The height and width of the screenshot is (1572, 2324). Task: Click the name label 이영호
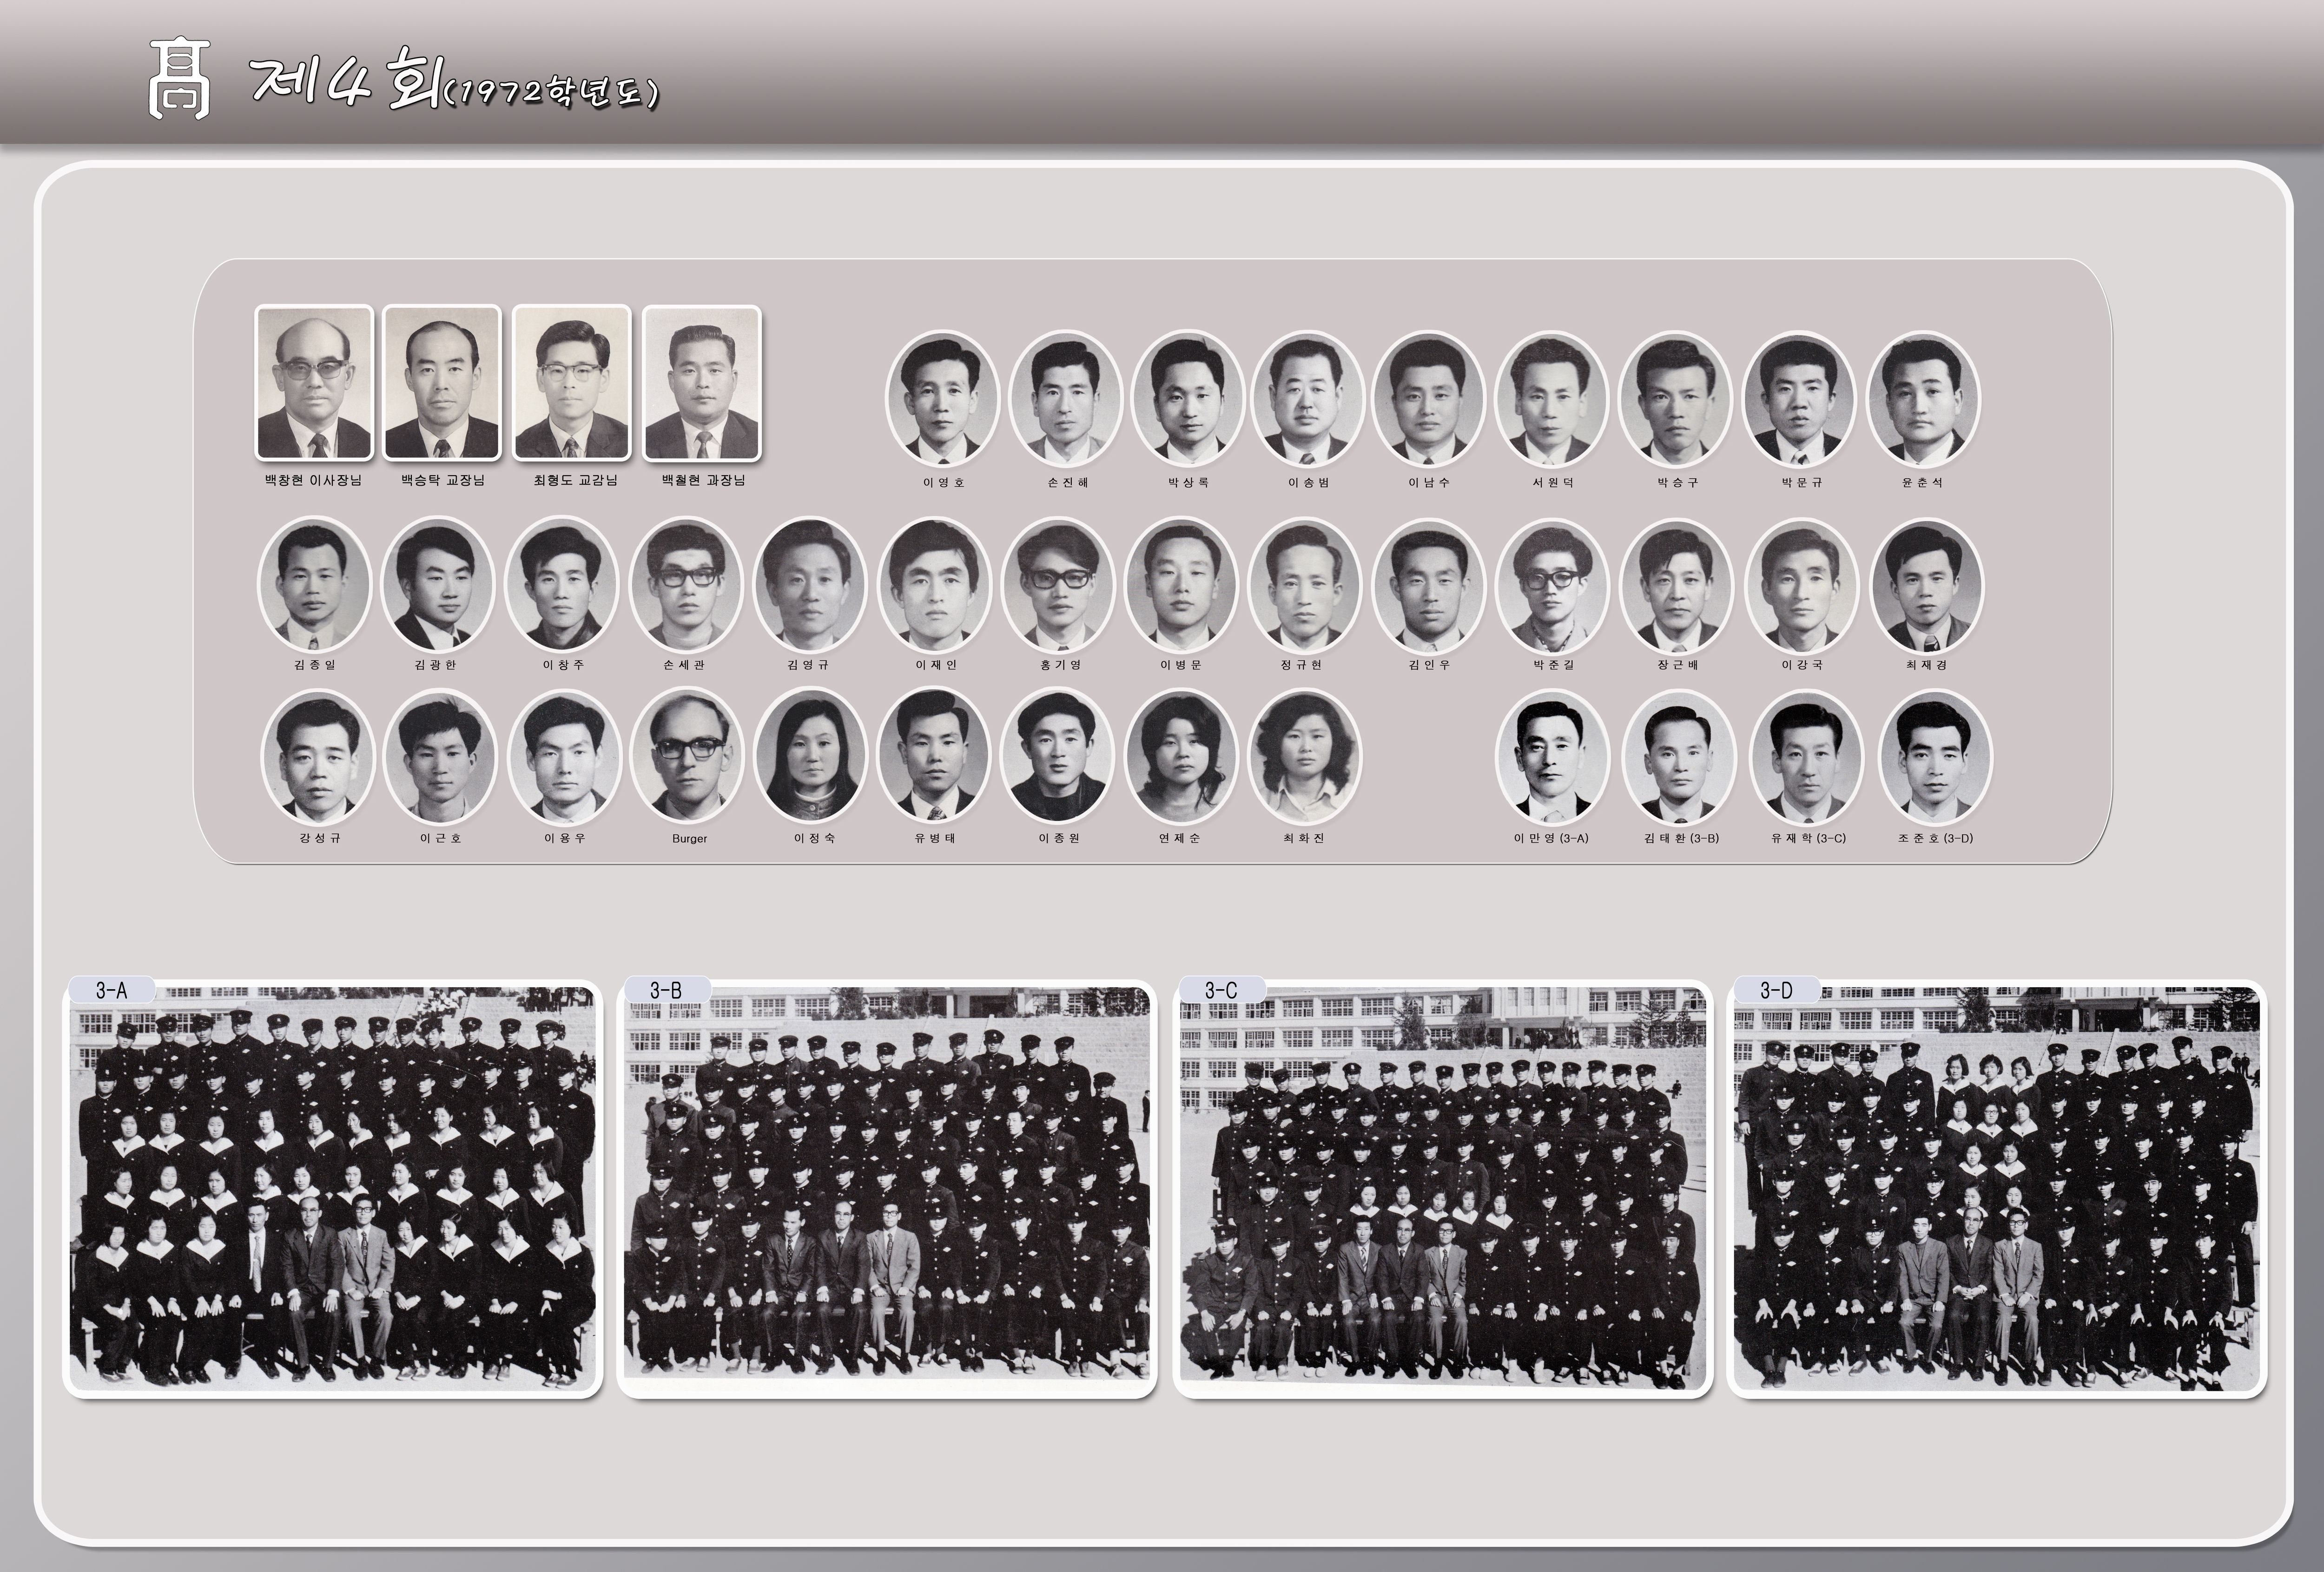(943, 482)
